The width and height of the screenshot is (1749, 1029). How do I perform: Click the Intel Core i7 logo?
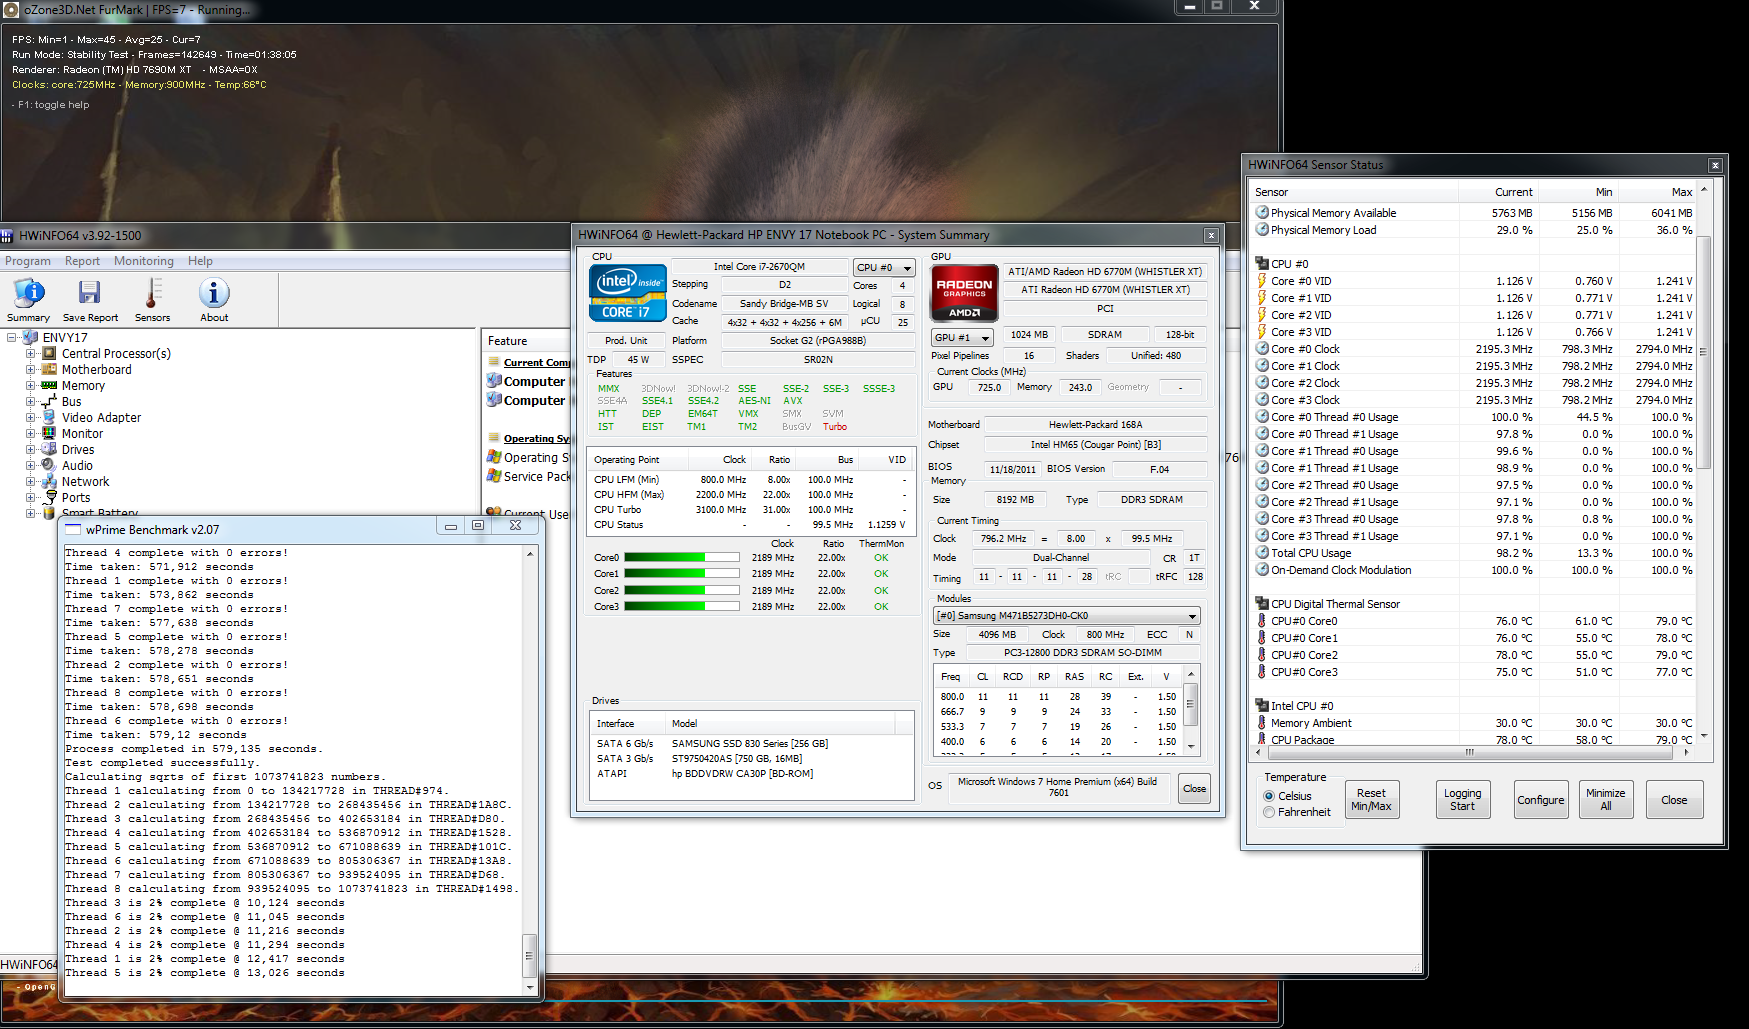[x=627, y=292]
